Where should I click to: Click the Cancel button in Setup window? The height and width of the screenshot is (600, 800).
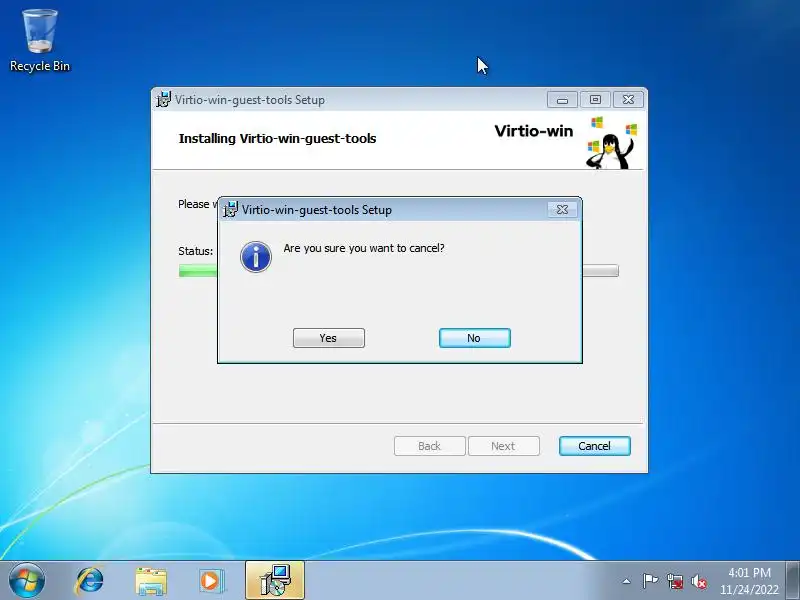[x=594, y=446]
